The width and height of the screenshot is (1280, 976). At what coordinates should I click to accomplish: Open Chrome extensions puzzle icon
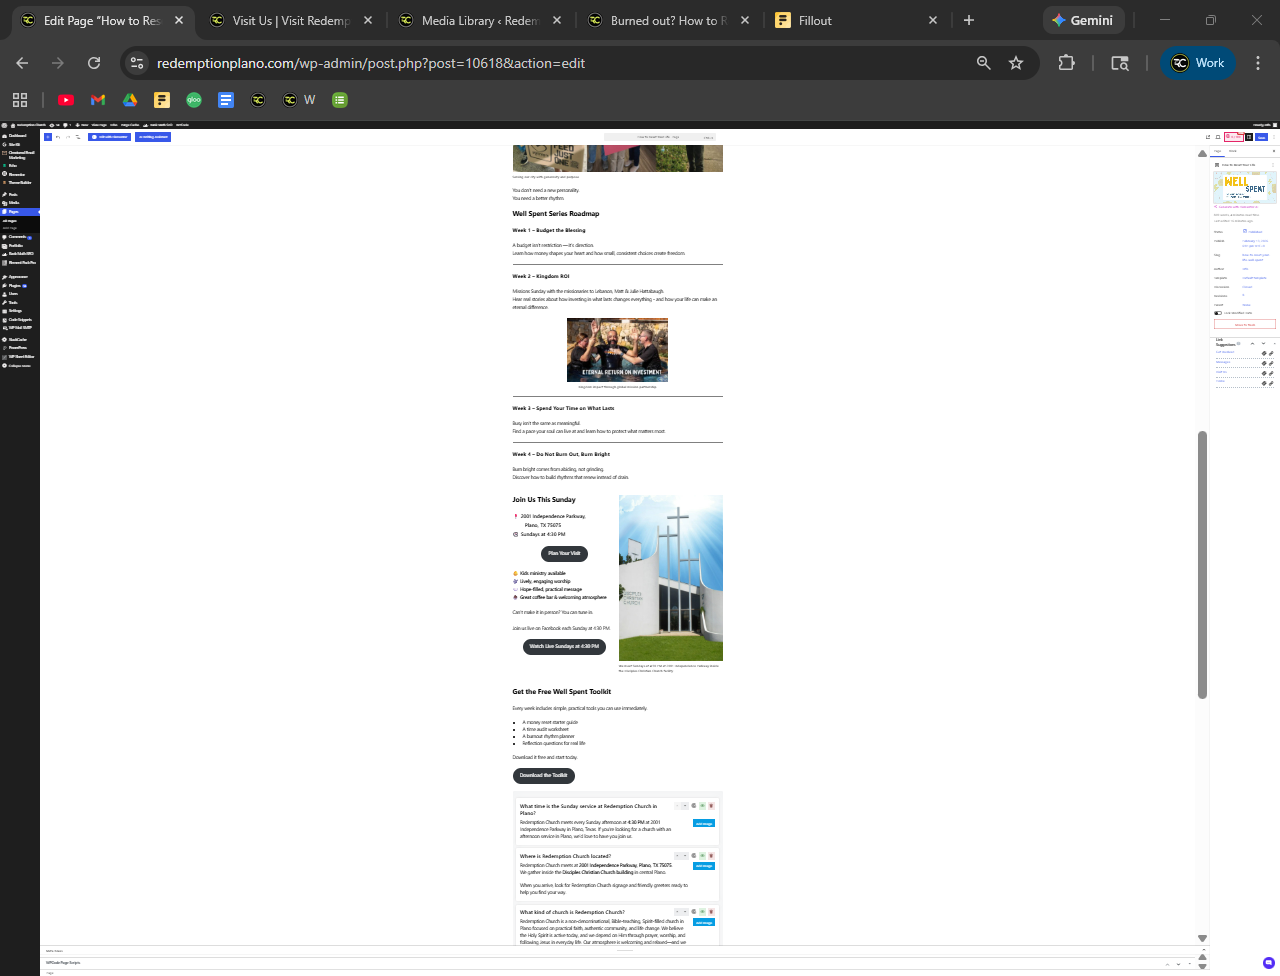pyautogui.click(x=1066, y=63)
